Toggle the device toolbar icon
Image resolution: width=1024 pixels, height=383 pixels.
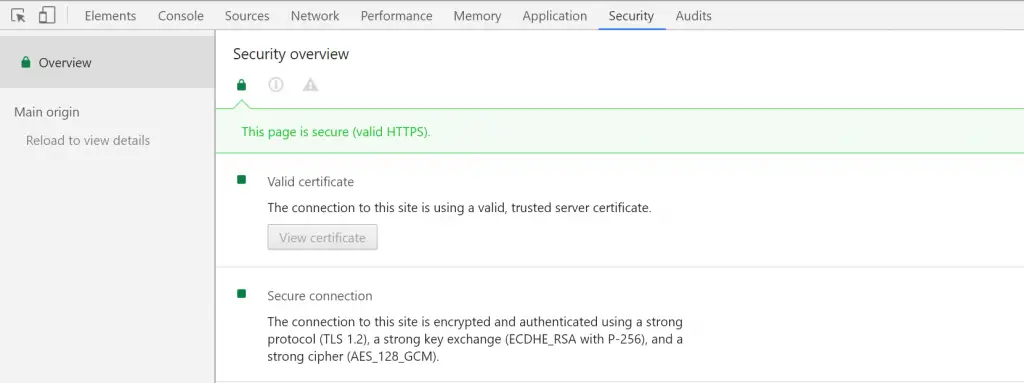click(47, 16)
